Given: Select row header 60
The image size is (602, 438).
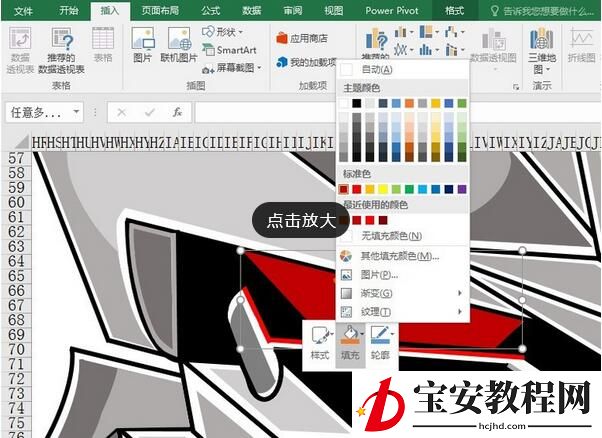Looking at the screenshot, I should tap(16, 202).
